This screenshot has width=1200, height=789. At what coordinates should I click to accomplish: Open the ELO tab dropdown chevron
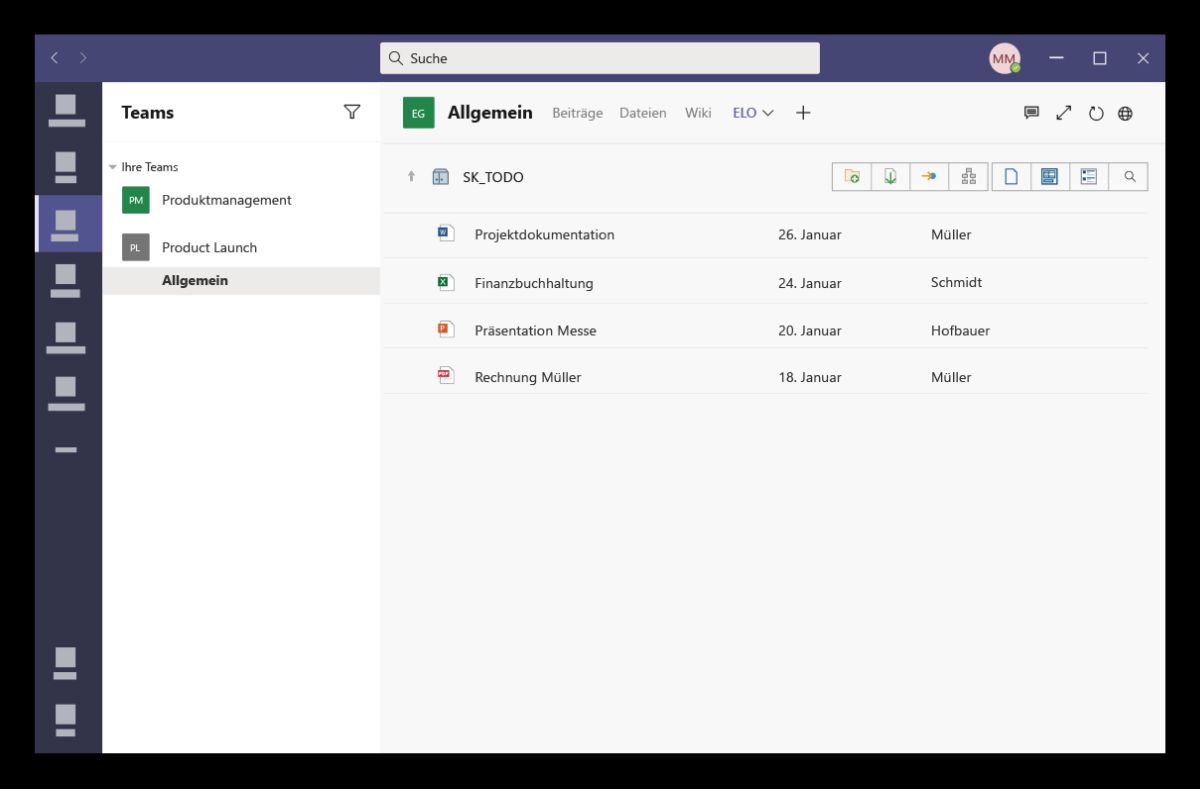pos(768,113)
